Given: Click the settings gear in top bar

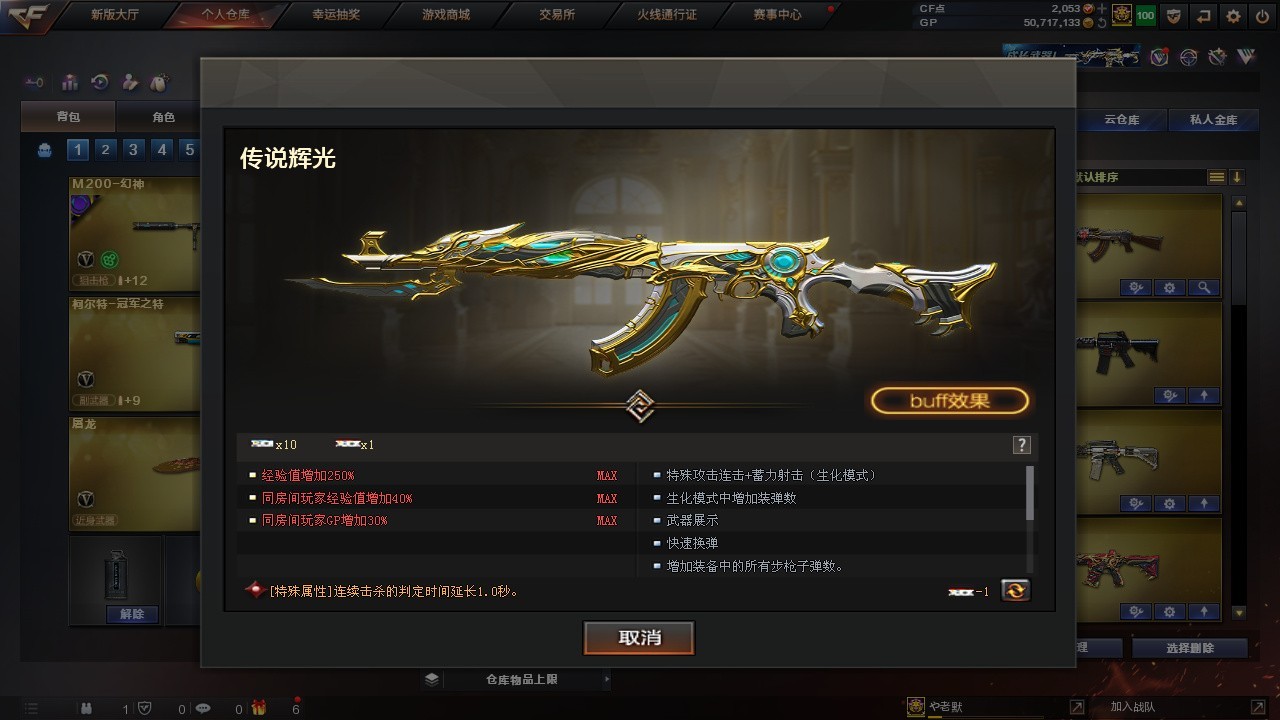Looking at the screenshot, I should pyautogui.click(x=1233, y=16).
